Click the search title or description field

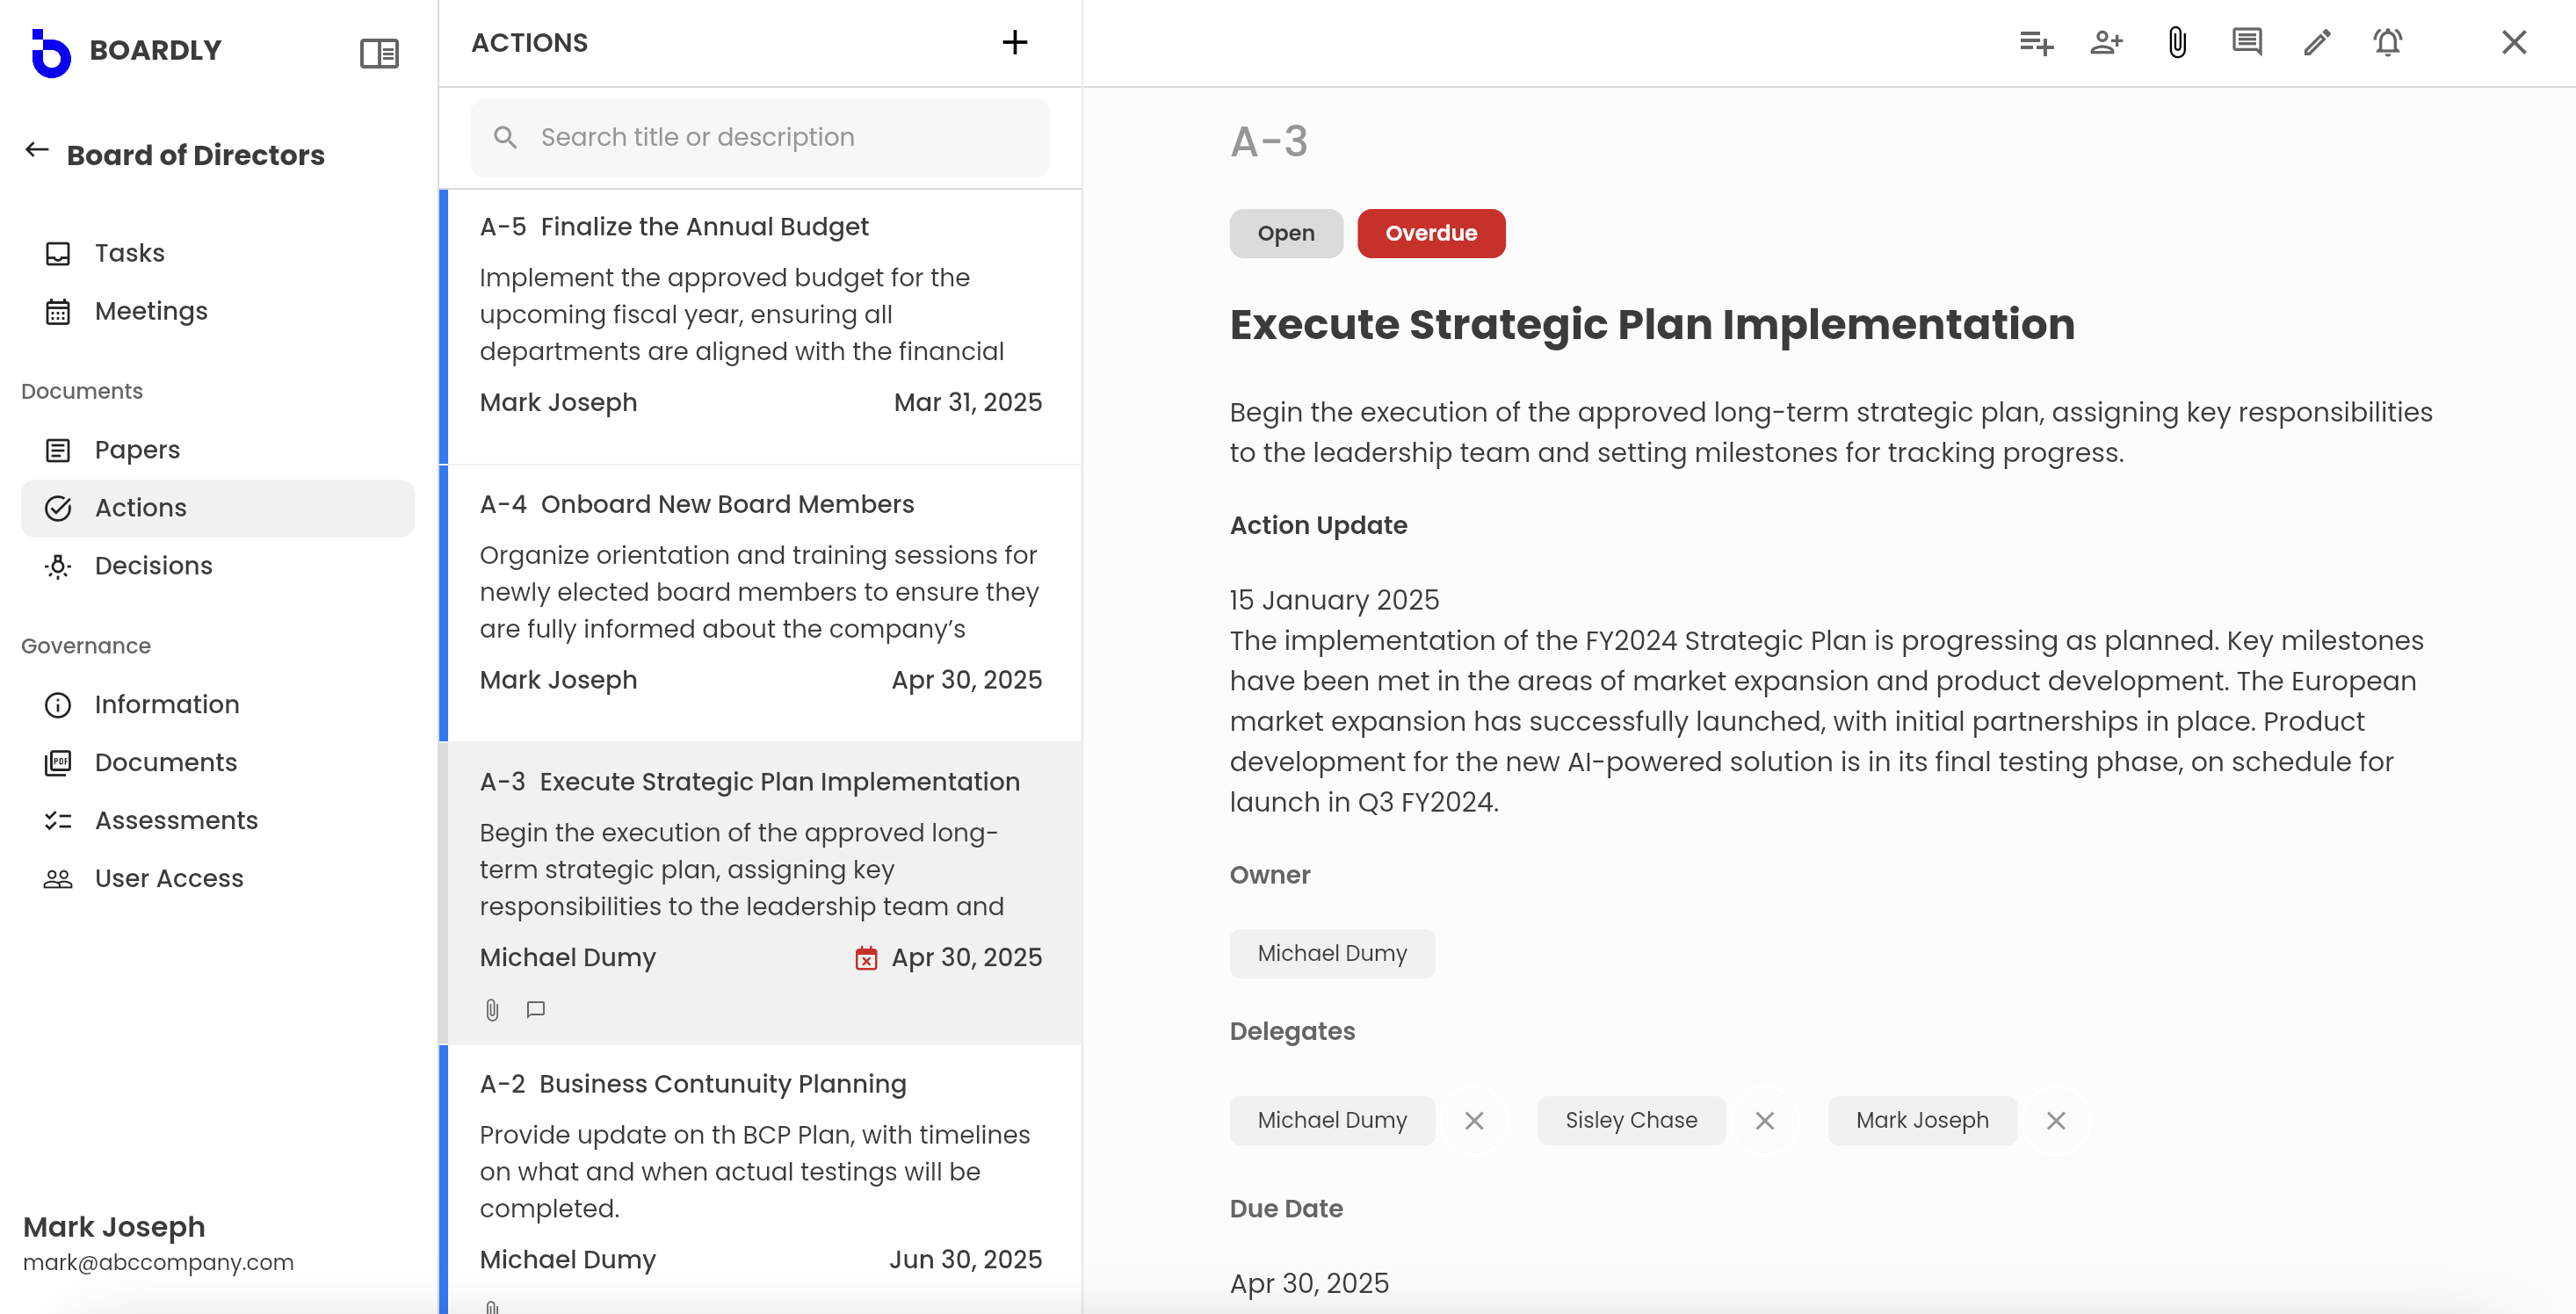point(760,137)
